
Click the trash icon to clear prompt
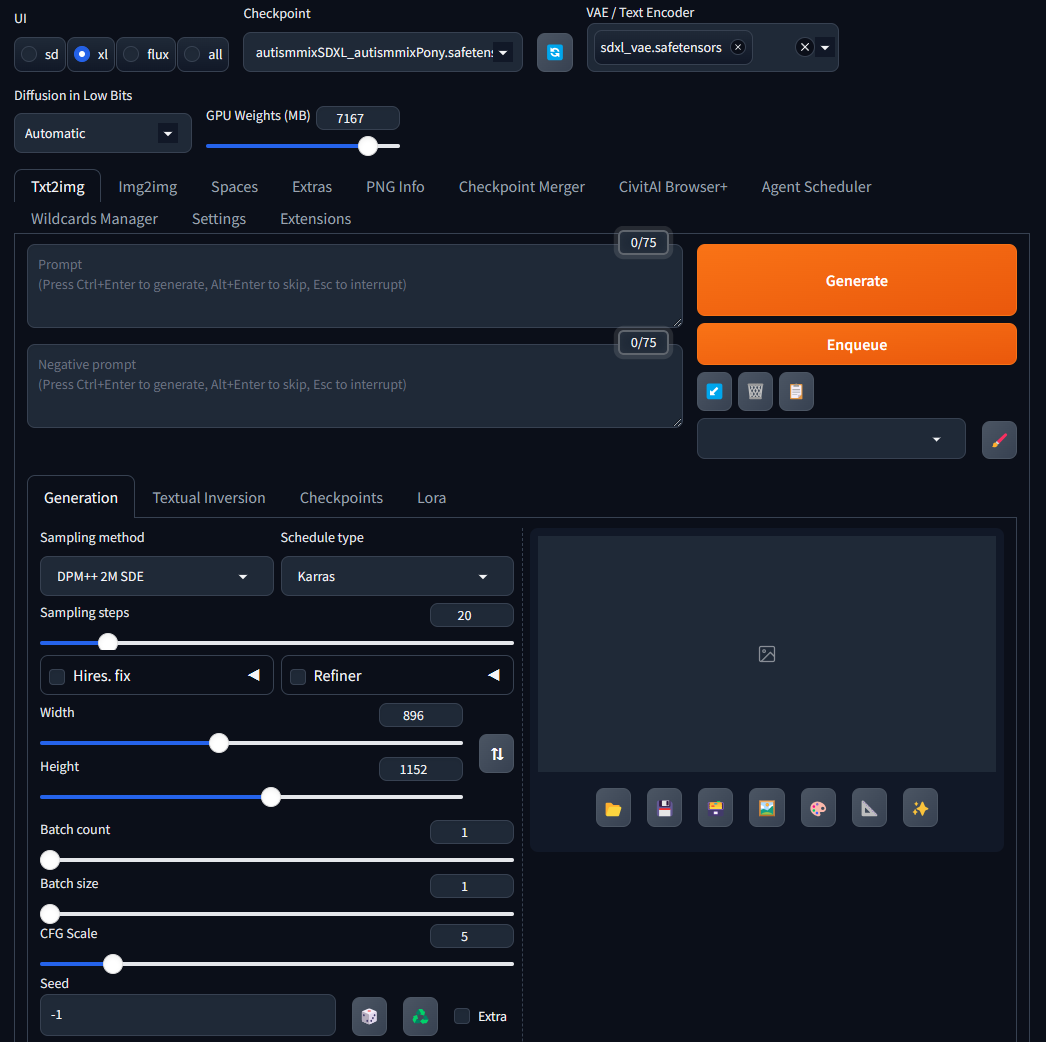pyautogui.click(x=755, y=392)
